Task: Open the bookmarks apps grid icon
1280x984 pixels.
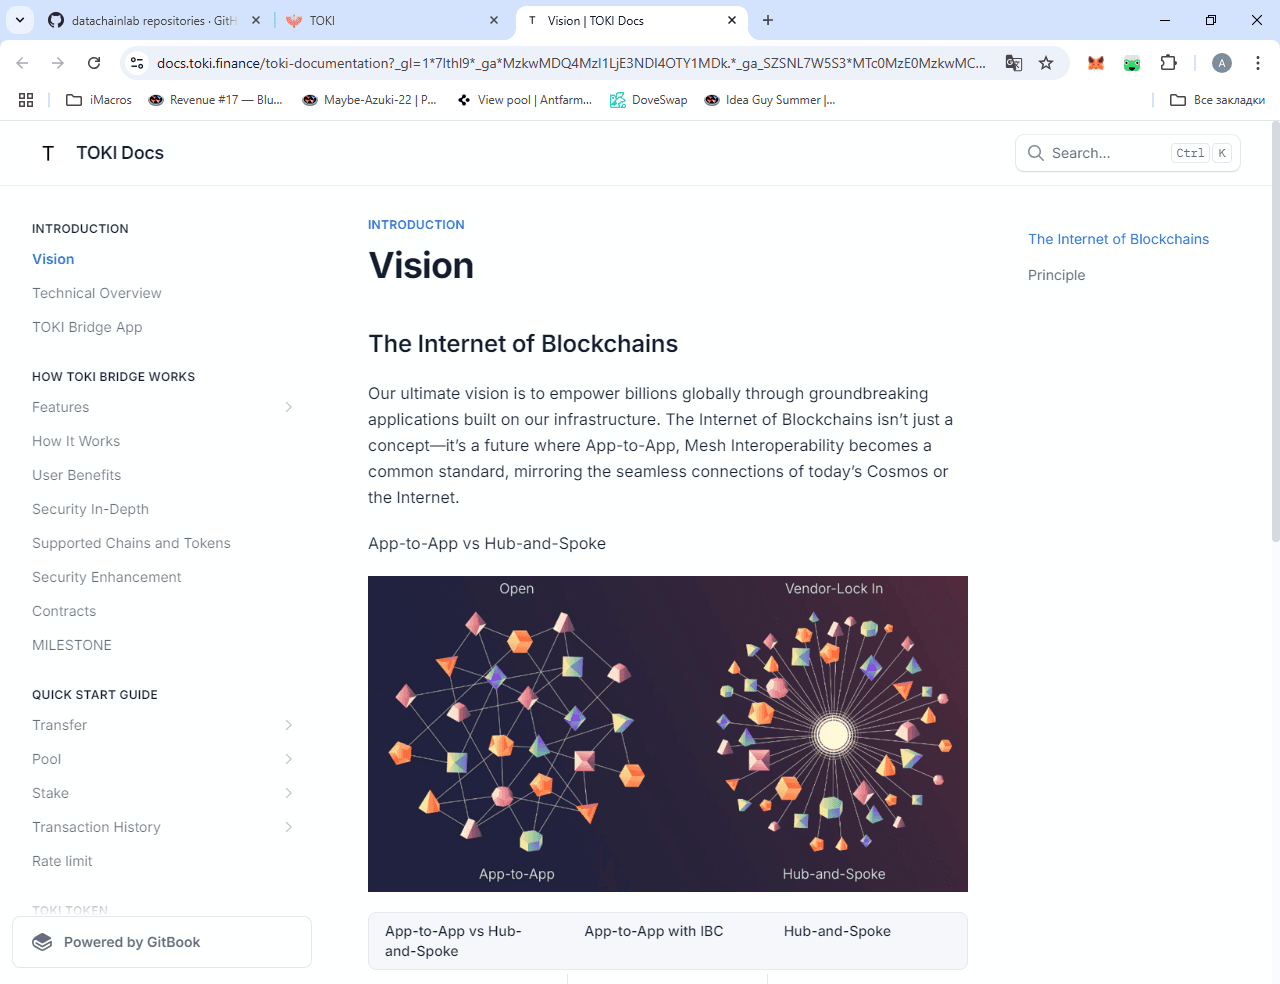Action: pos(26,100)
